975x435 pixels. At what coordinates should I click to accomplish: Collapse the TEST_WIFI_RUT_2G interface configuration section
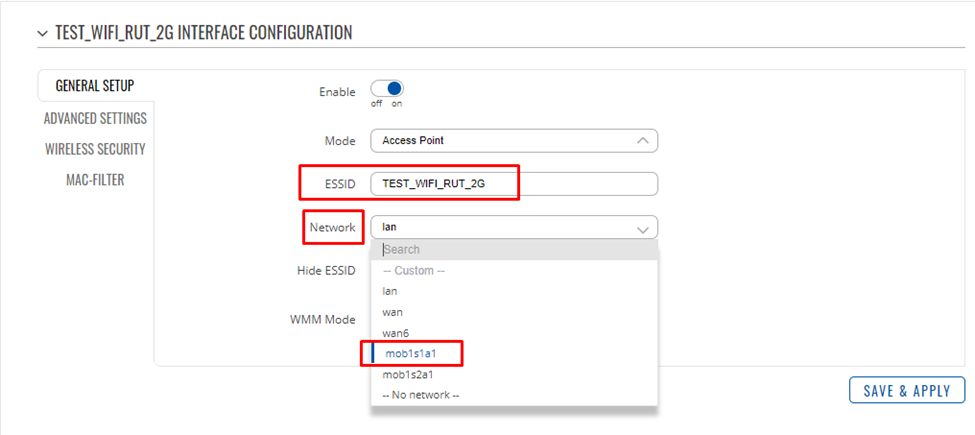click(42, 33)
